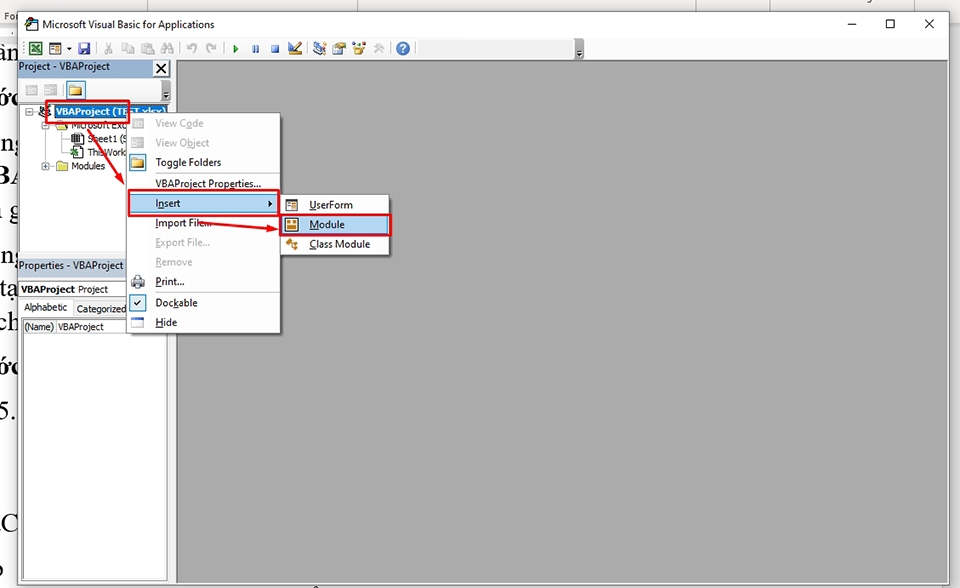The width and height of the screenshot is (960, 588).
Task: Click the Redo arrow icon
Action: 211,48
